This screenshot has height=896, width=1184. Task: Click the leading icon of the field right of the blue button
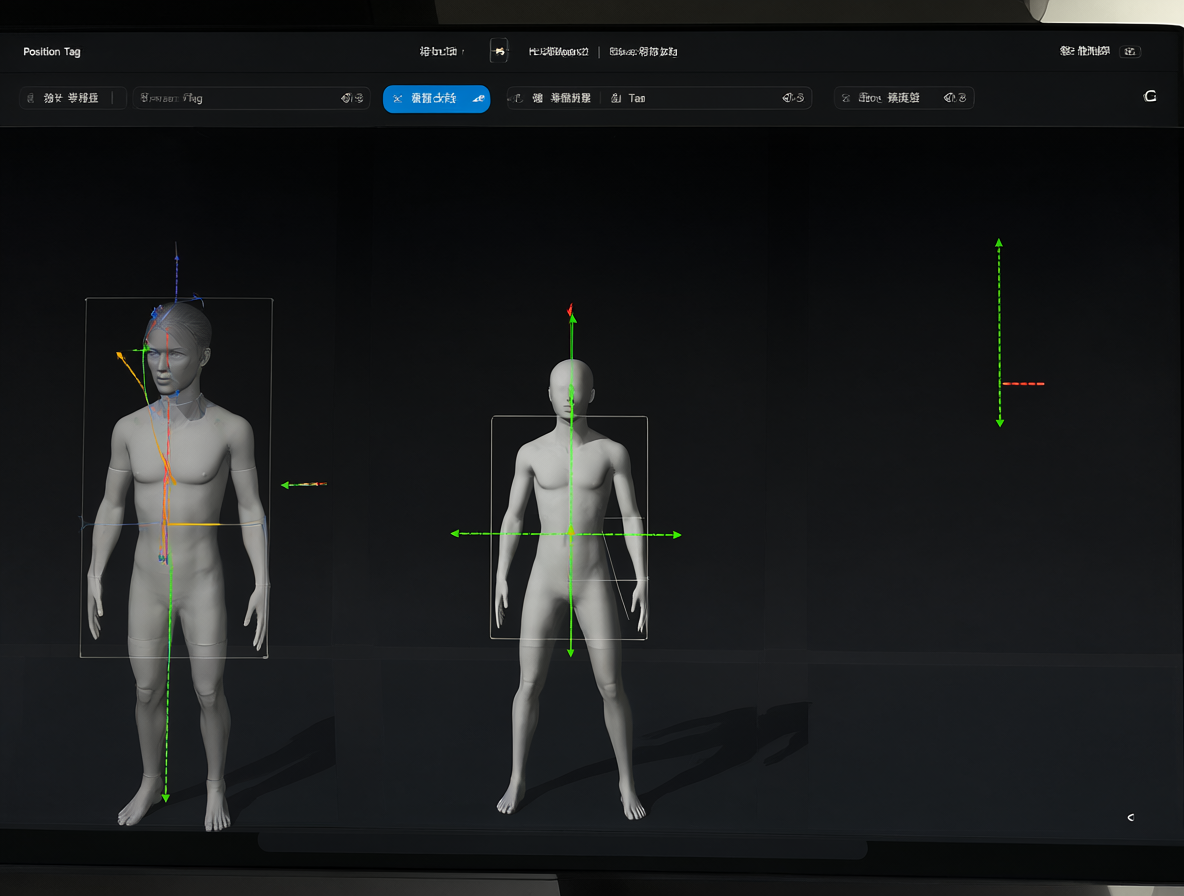[515, 98]
